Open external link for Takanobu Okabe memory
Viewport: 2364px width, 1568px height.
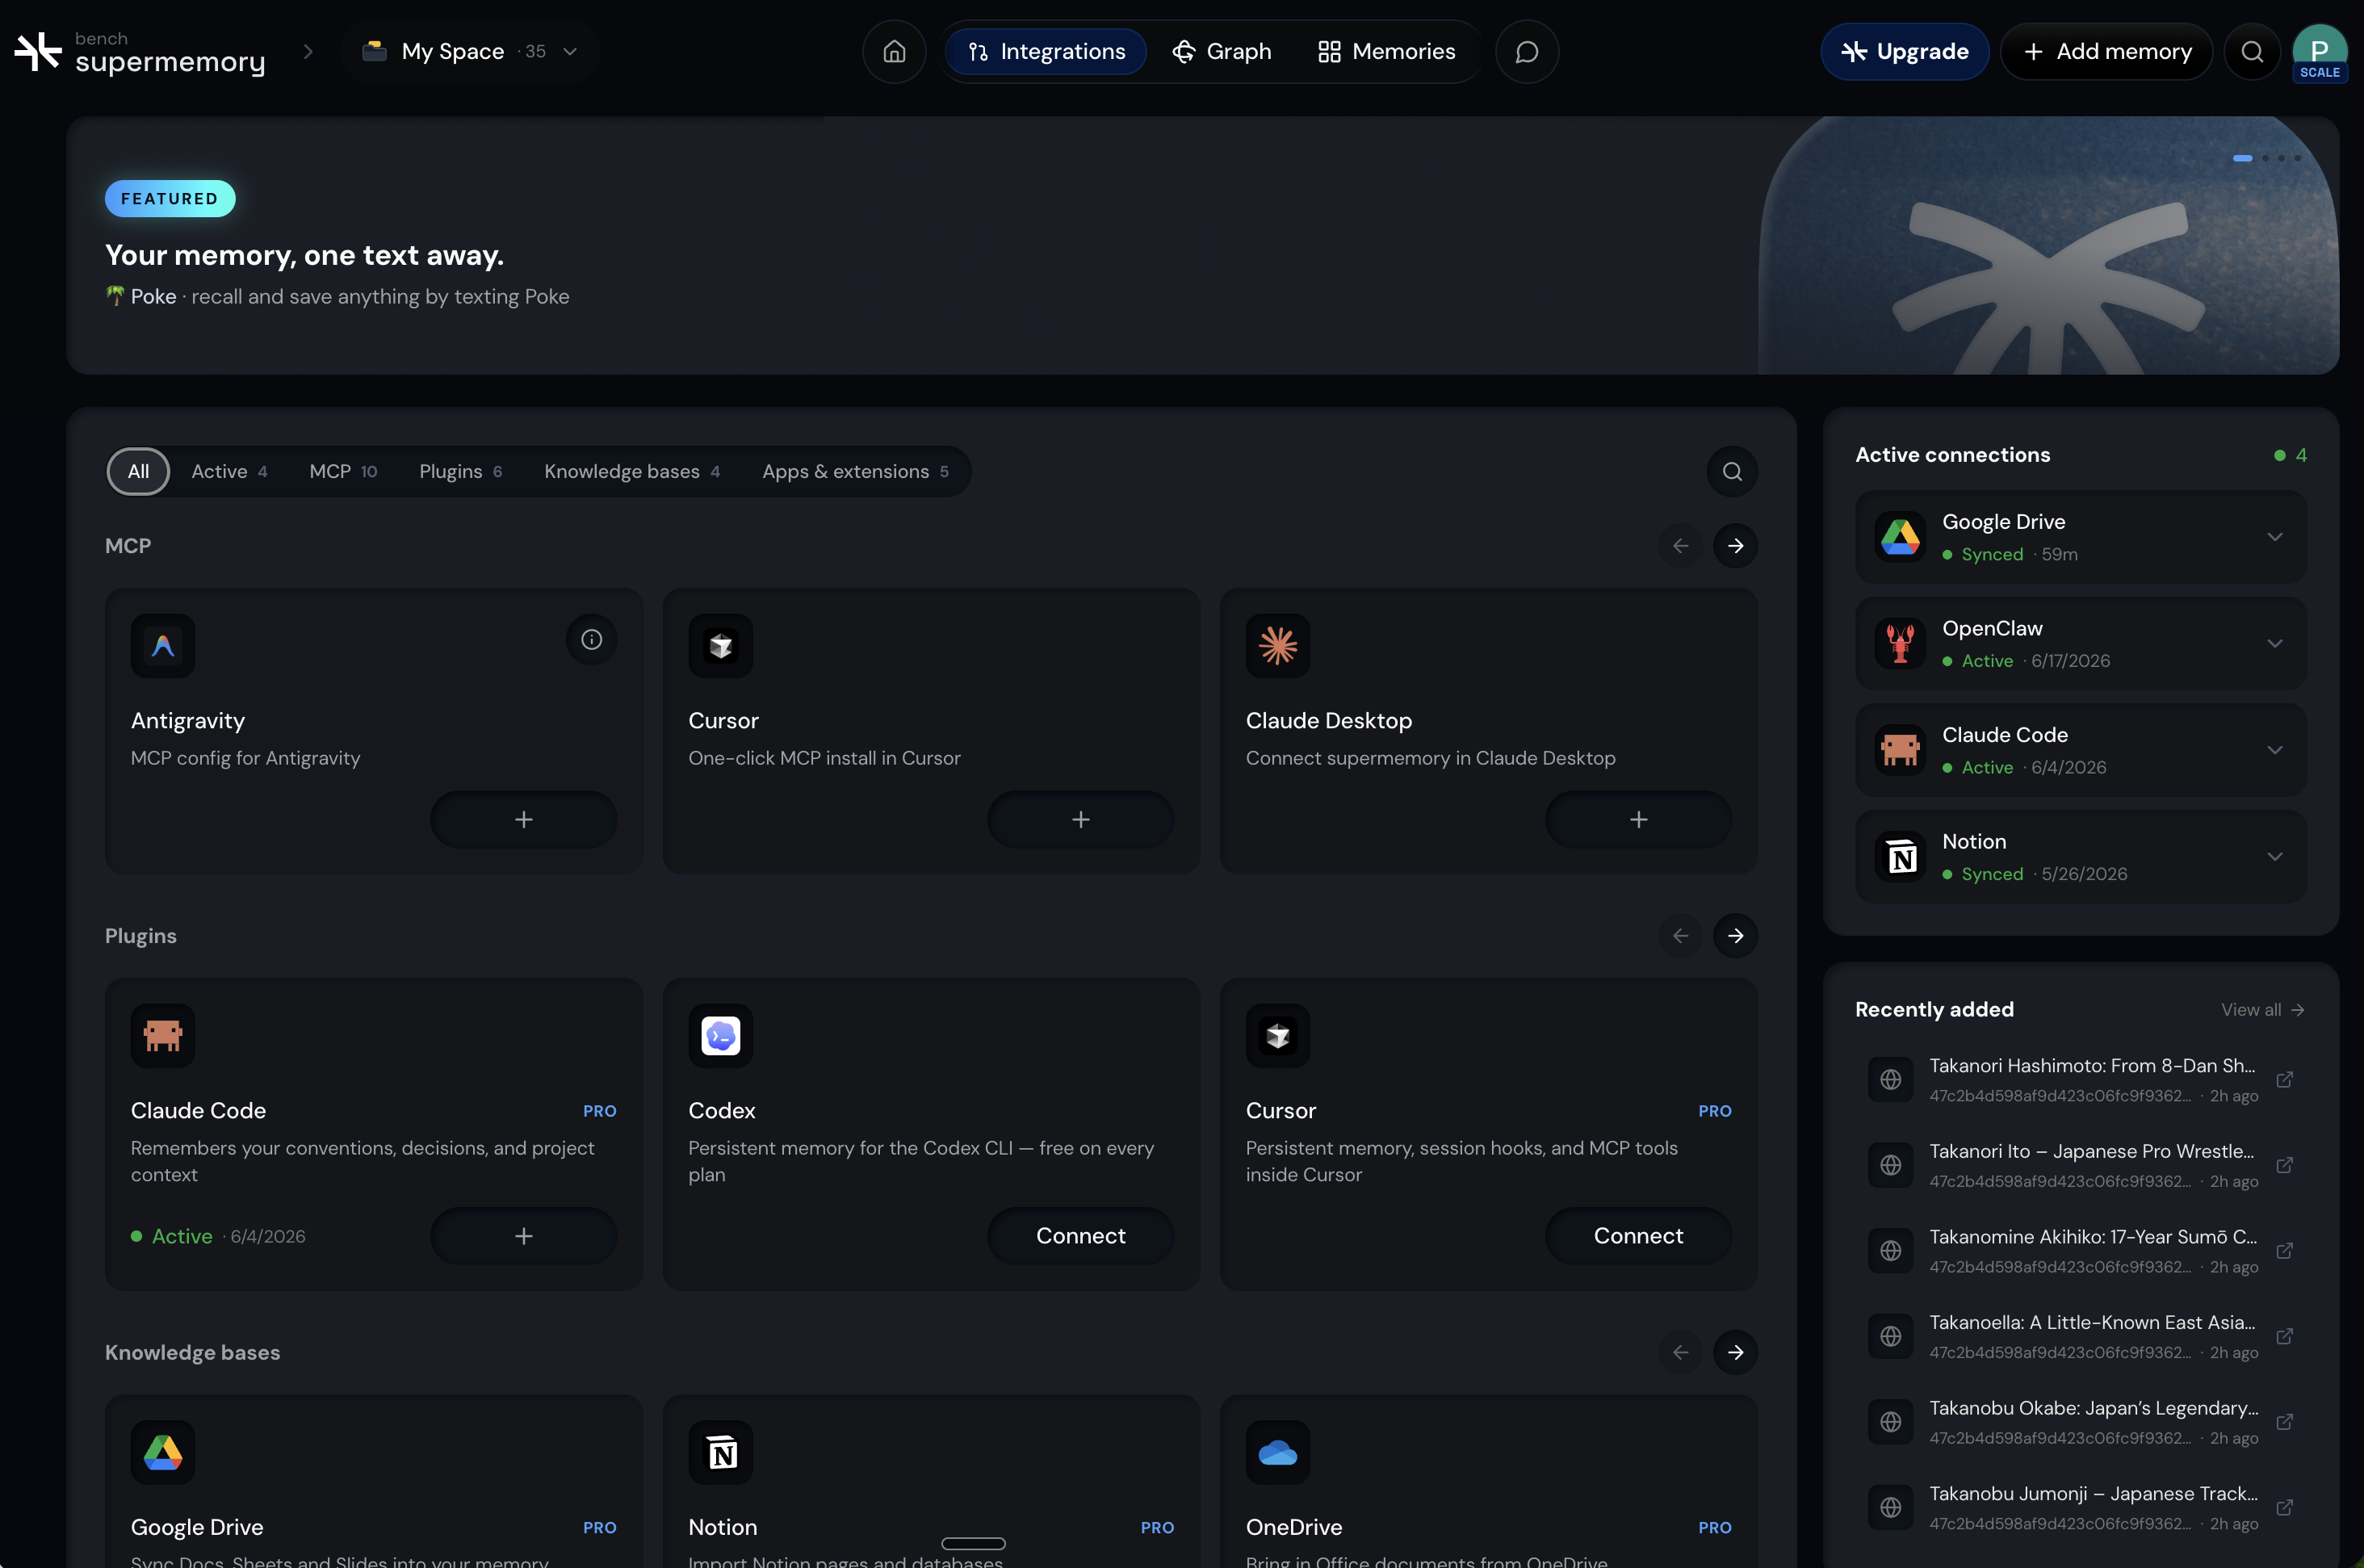coord(2284,1422)
